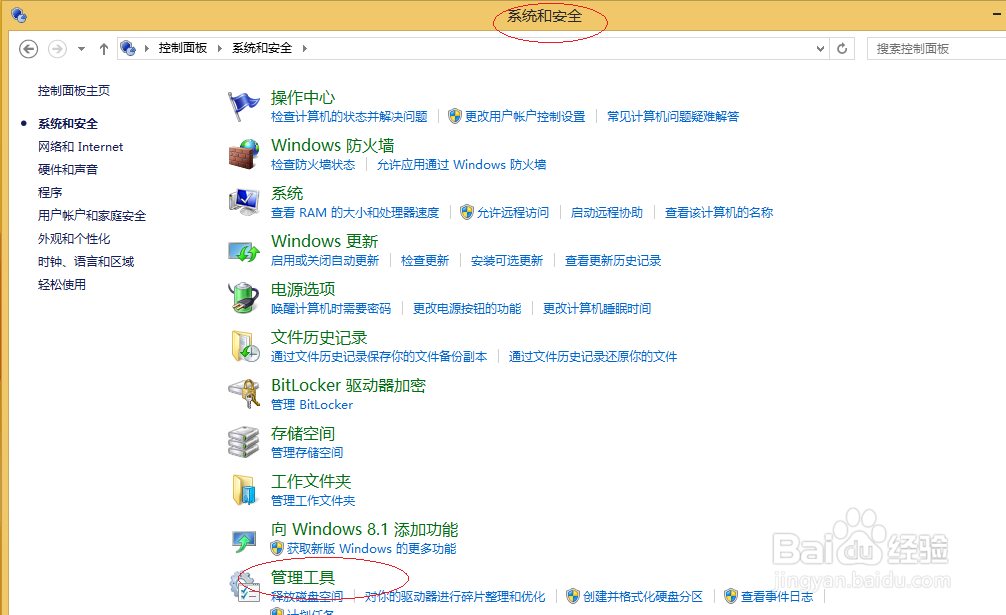Open the Power Options battery icon

[x=244, y=298]
